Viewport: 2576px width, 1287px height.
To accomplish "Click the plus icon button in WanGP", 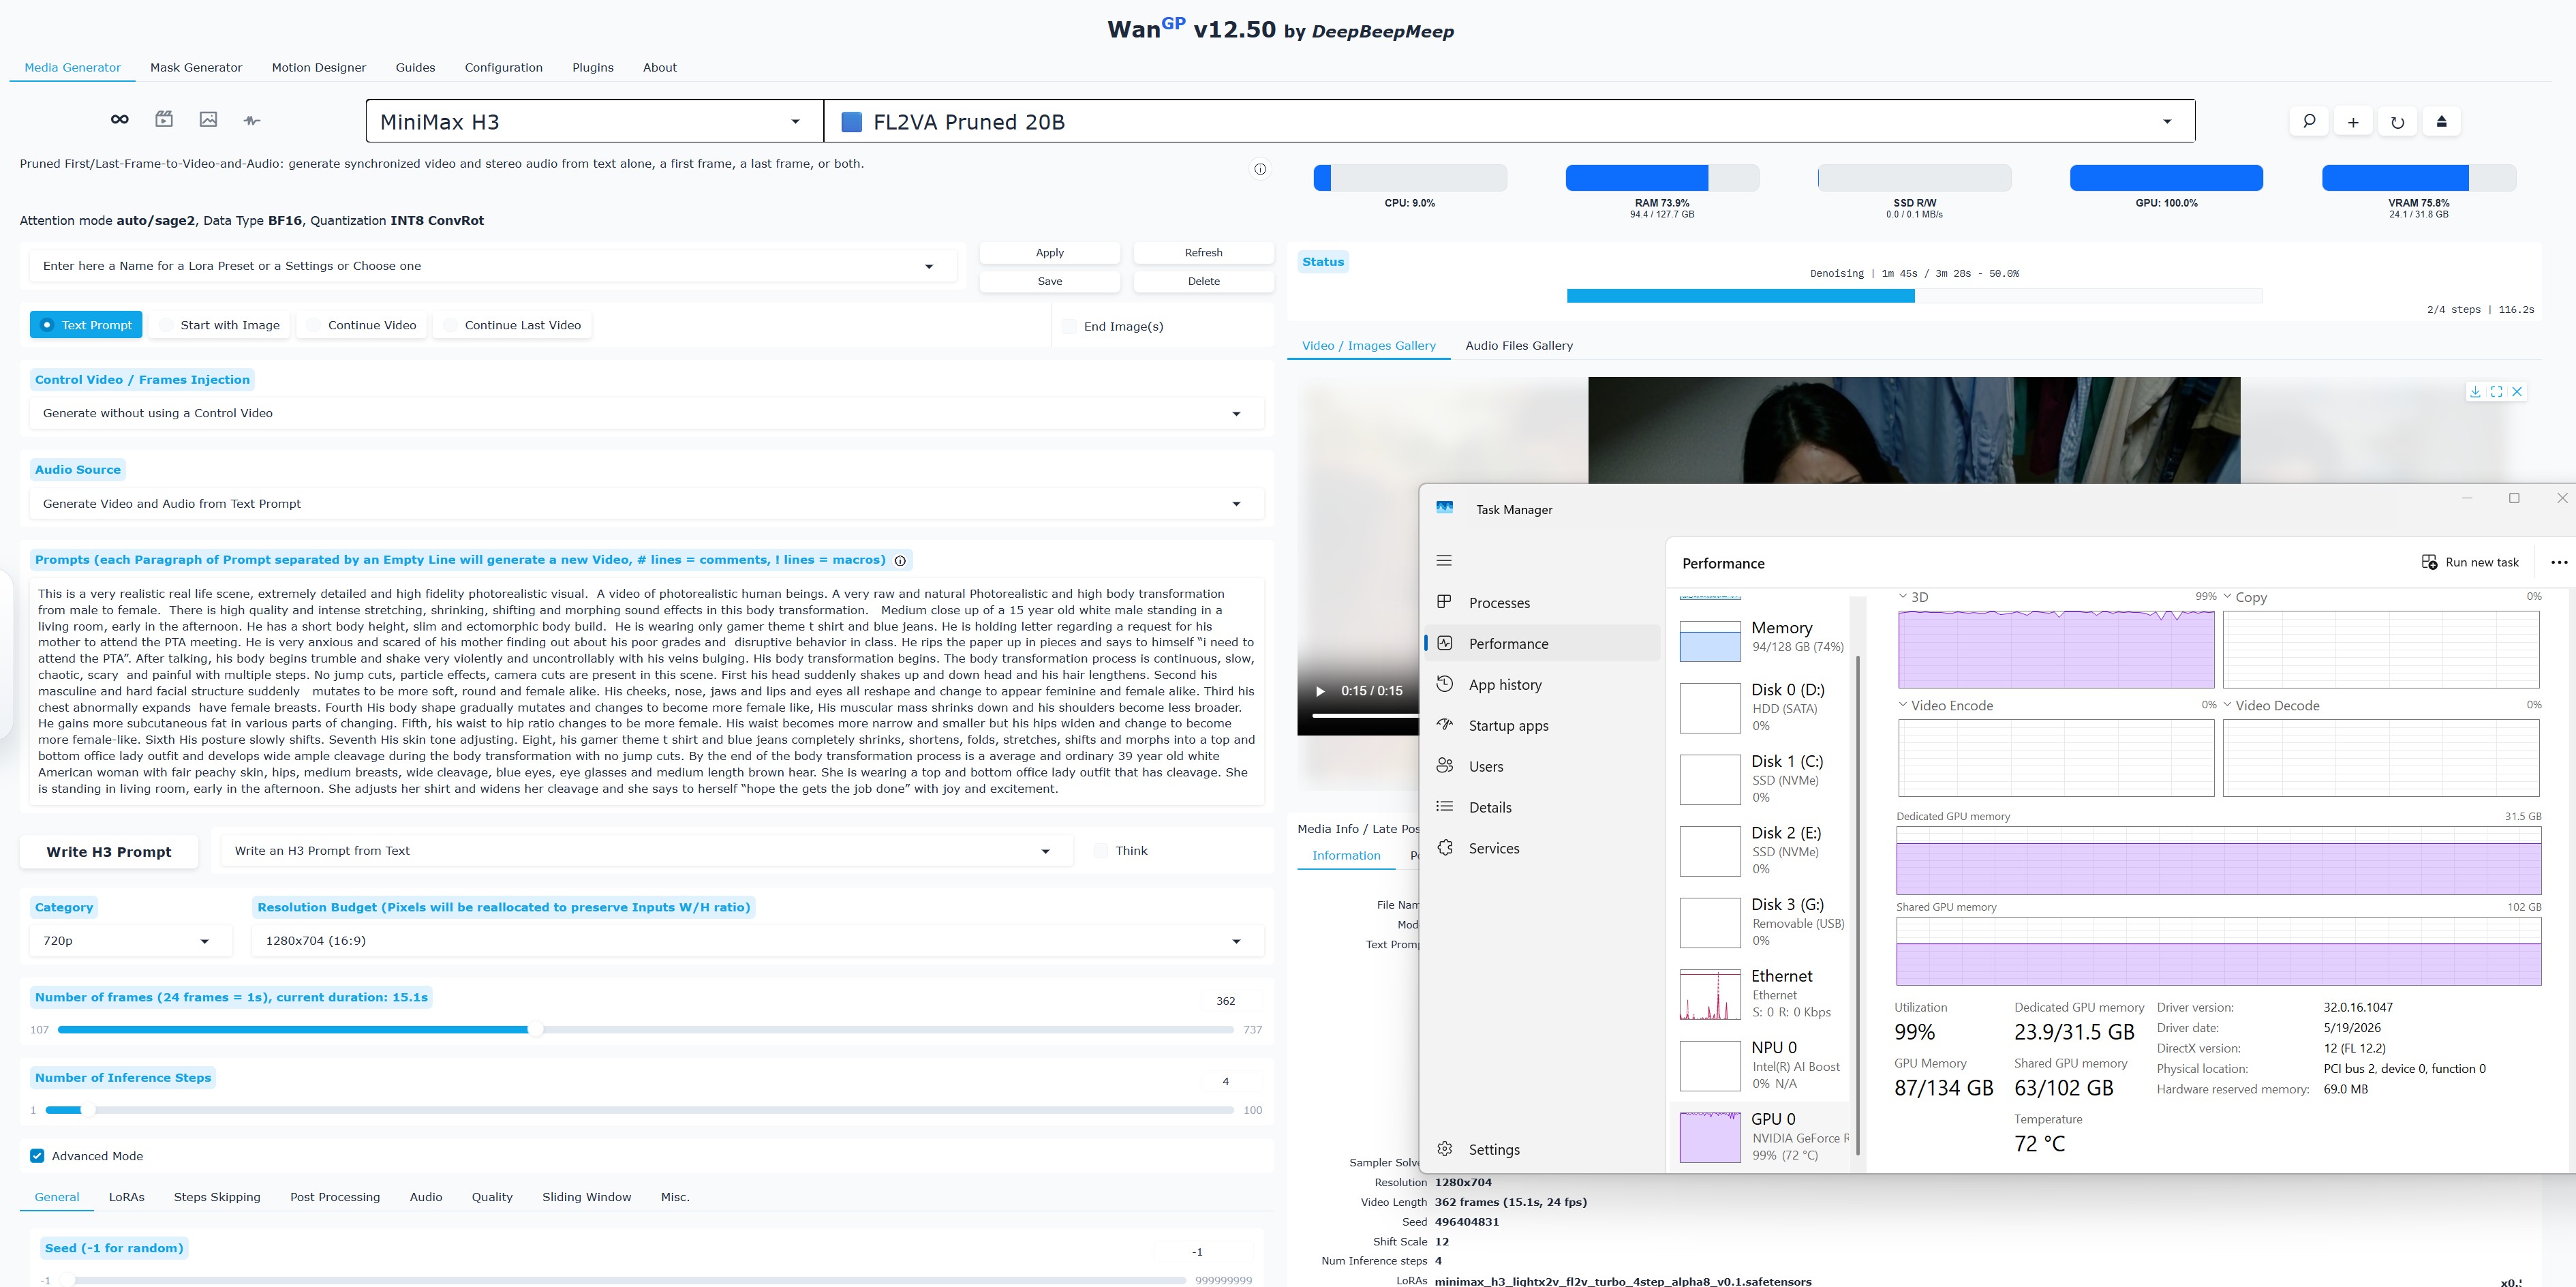I will pyautogui.click(x=2353, y=121).
